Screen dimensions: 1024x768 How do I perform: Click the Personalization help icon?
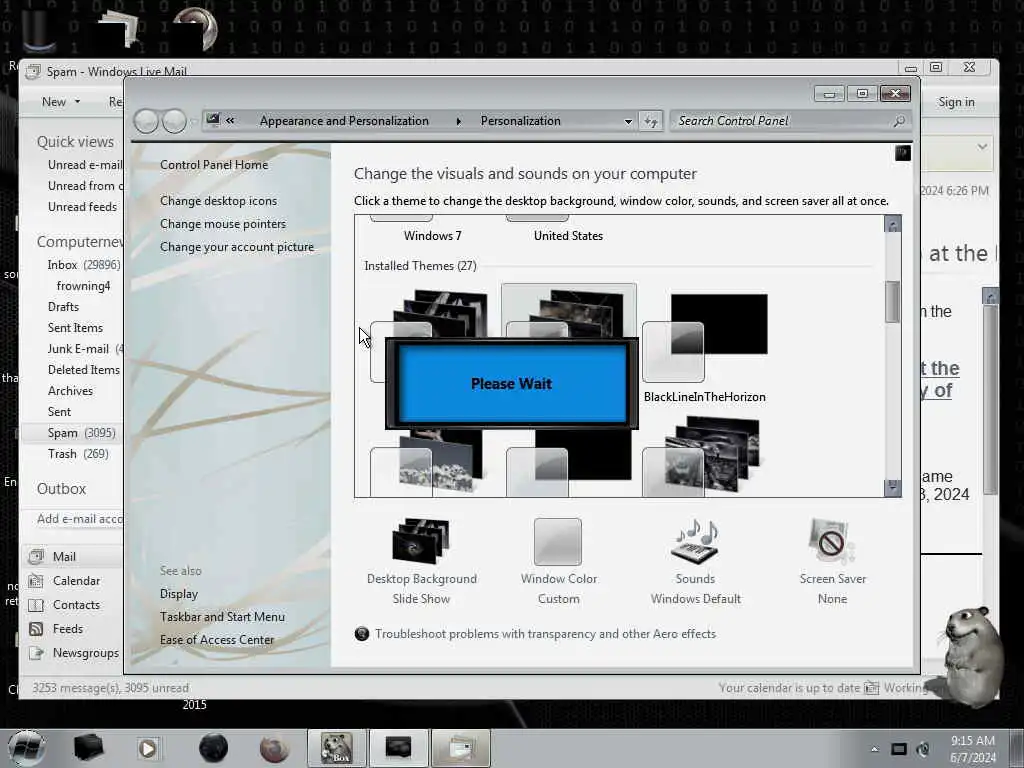tap(903, 153)
